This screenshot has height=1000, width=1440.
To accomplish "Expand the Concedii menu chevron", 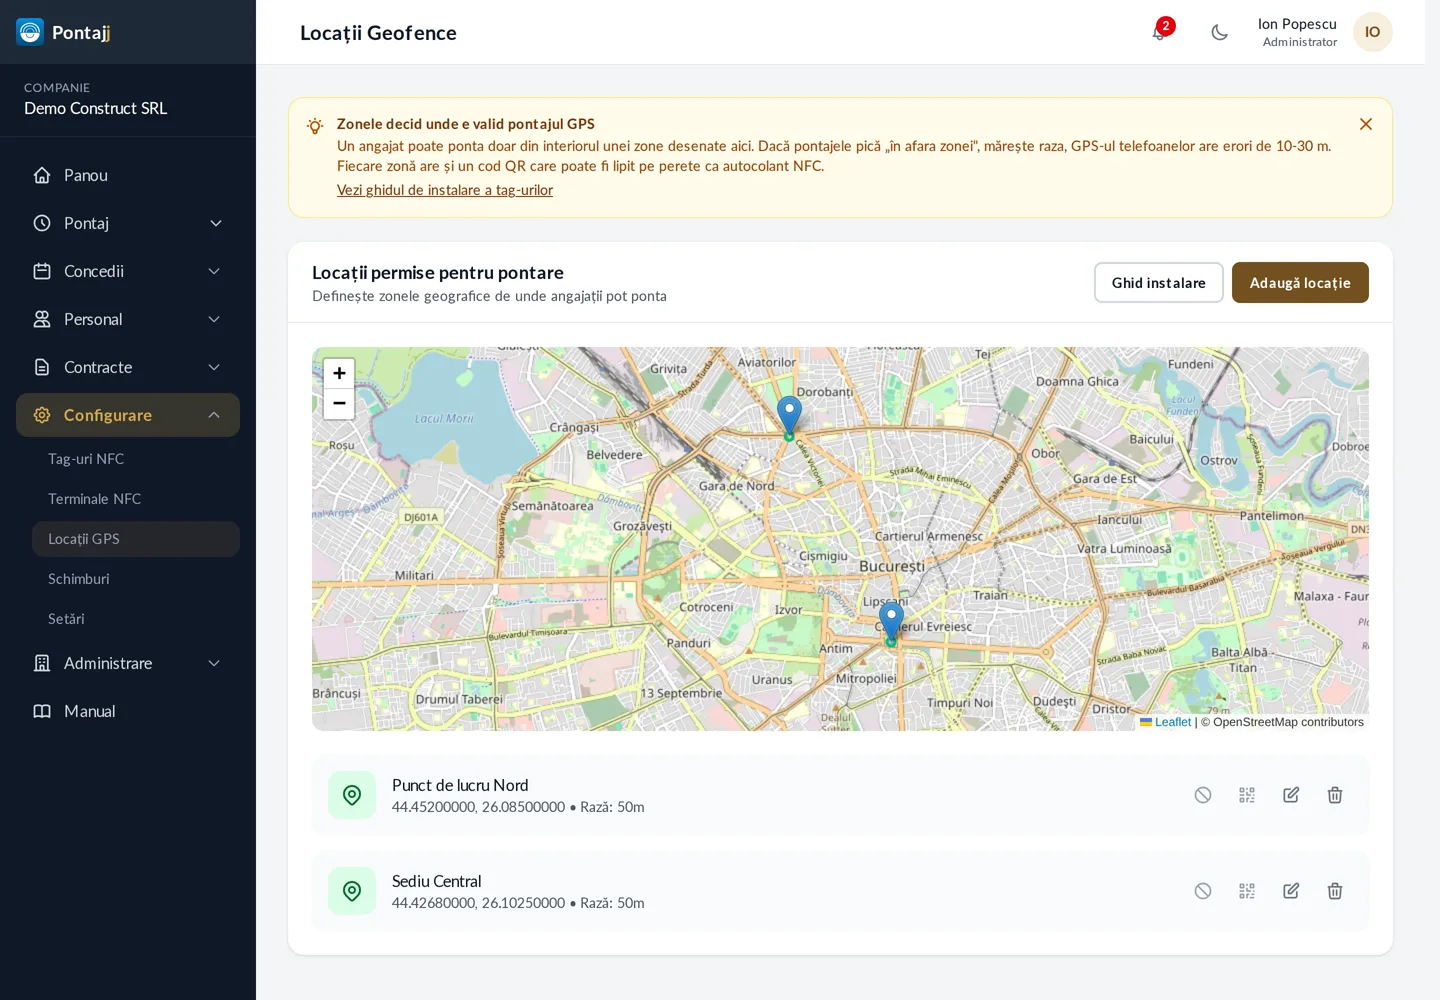I will [x=214, y=271].
